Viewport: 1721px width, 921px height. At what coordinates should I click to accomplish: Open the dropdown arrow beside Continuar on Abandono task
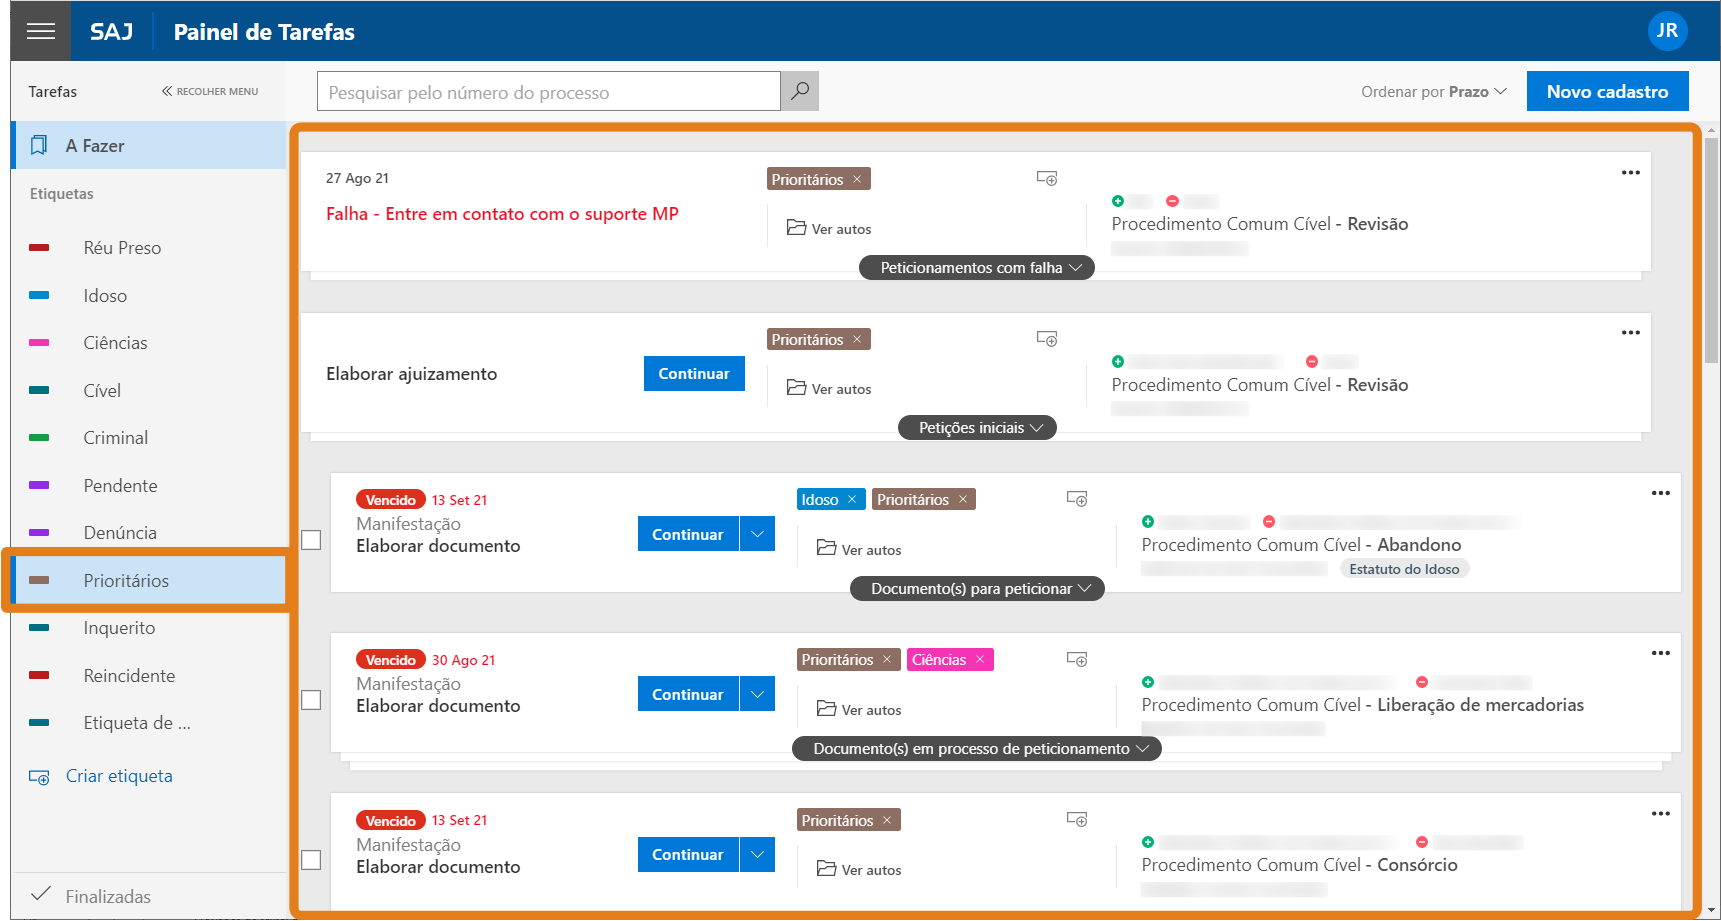point(757,533)
